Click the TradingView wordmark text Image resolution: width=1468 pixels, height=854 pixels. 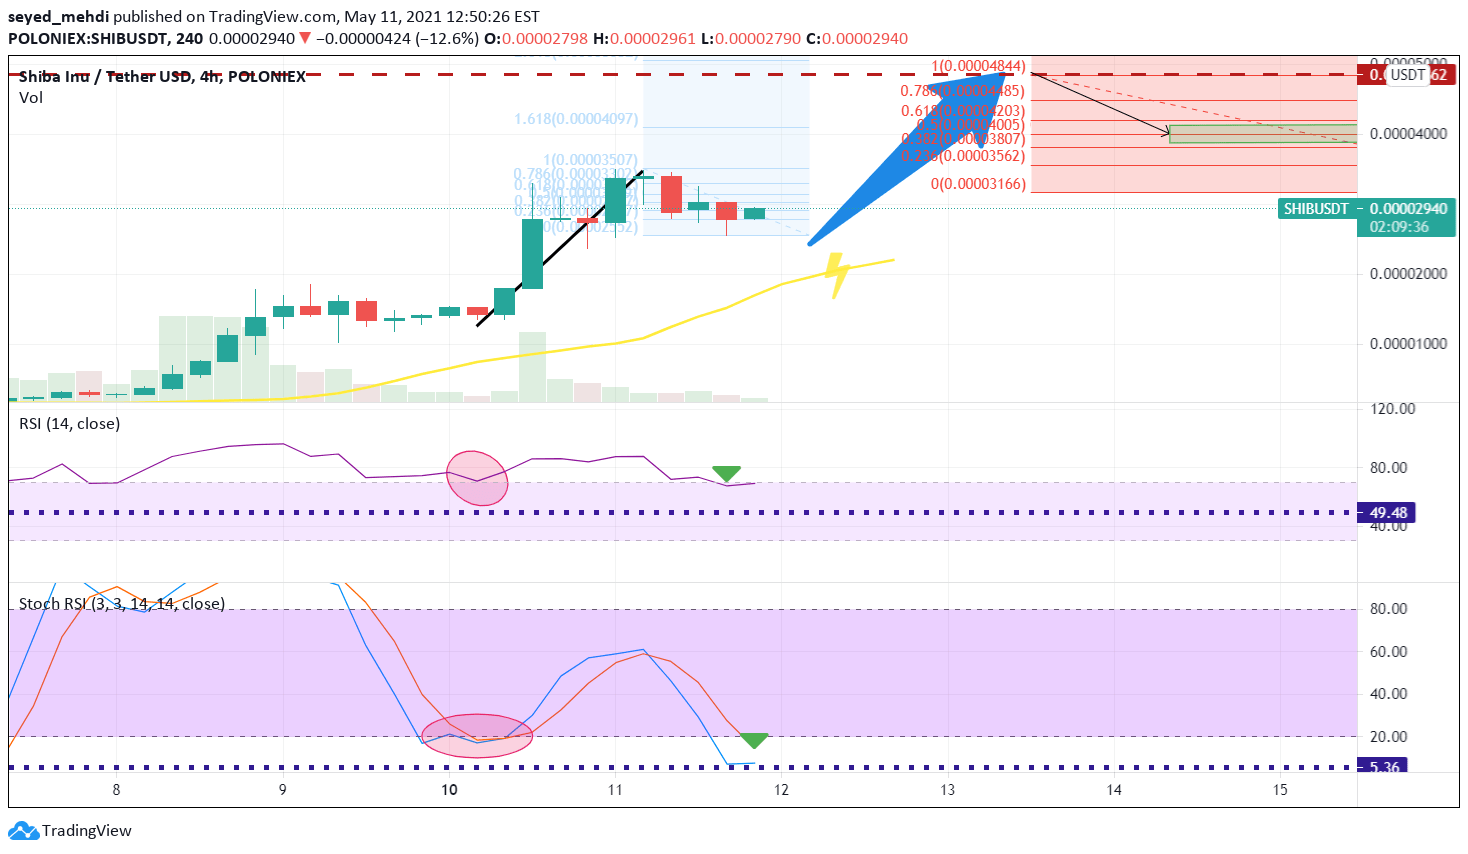tap(87, 830)
